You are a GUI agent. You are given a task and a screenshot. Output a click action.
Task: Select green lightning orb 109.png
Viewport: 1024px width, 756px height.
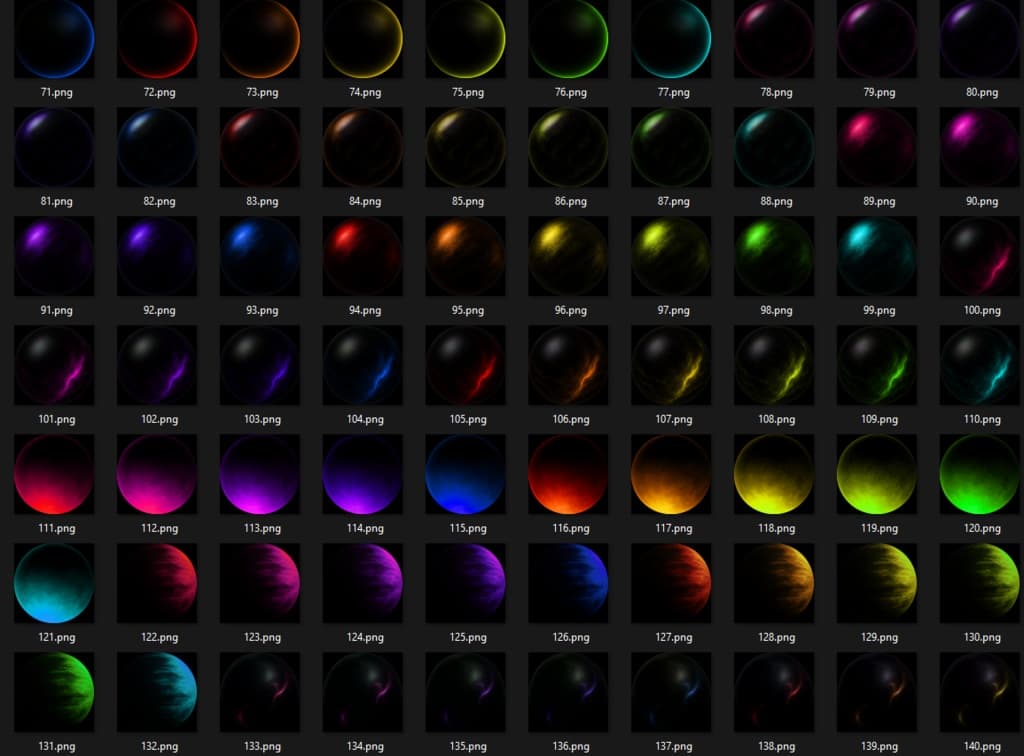877,365
